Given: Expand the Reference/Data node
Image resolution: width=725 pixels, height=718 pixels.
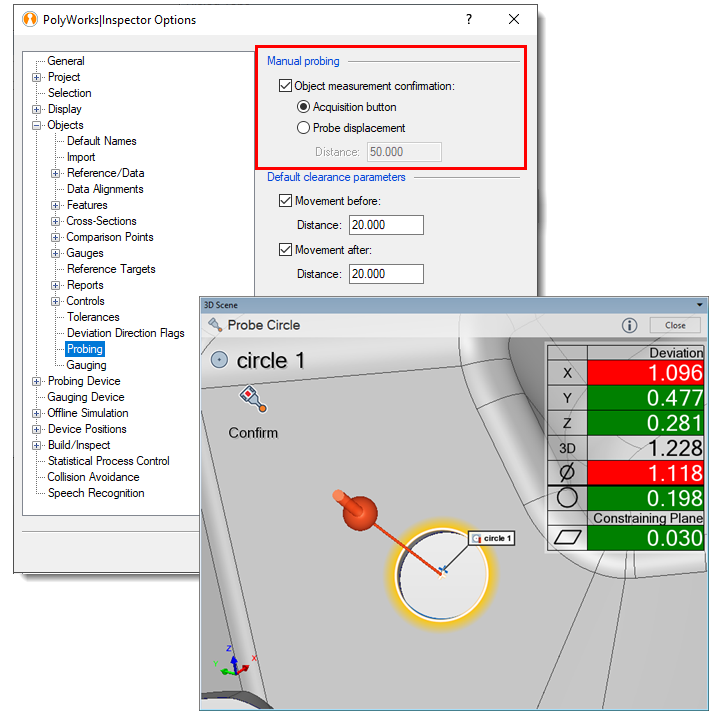Looking at the screenshot, I should coord(55,173).
